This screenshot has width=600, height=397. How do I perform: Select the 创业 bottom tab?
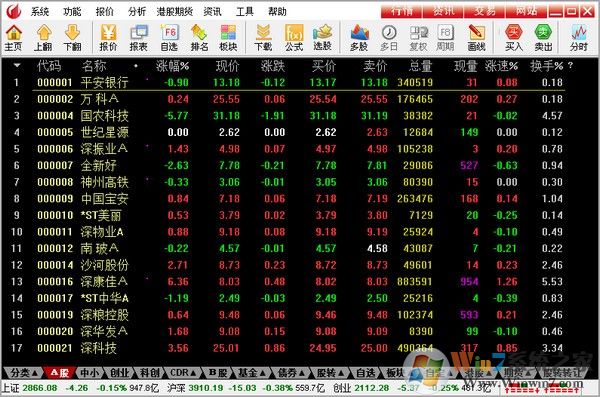point(119,372)
